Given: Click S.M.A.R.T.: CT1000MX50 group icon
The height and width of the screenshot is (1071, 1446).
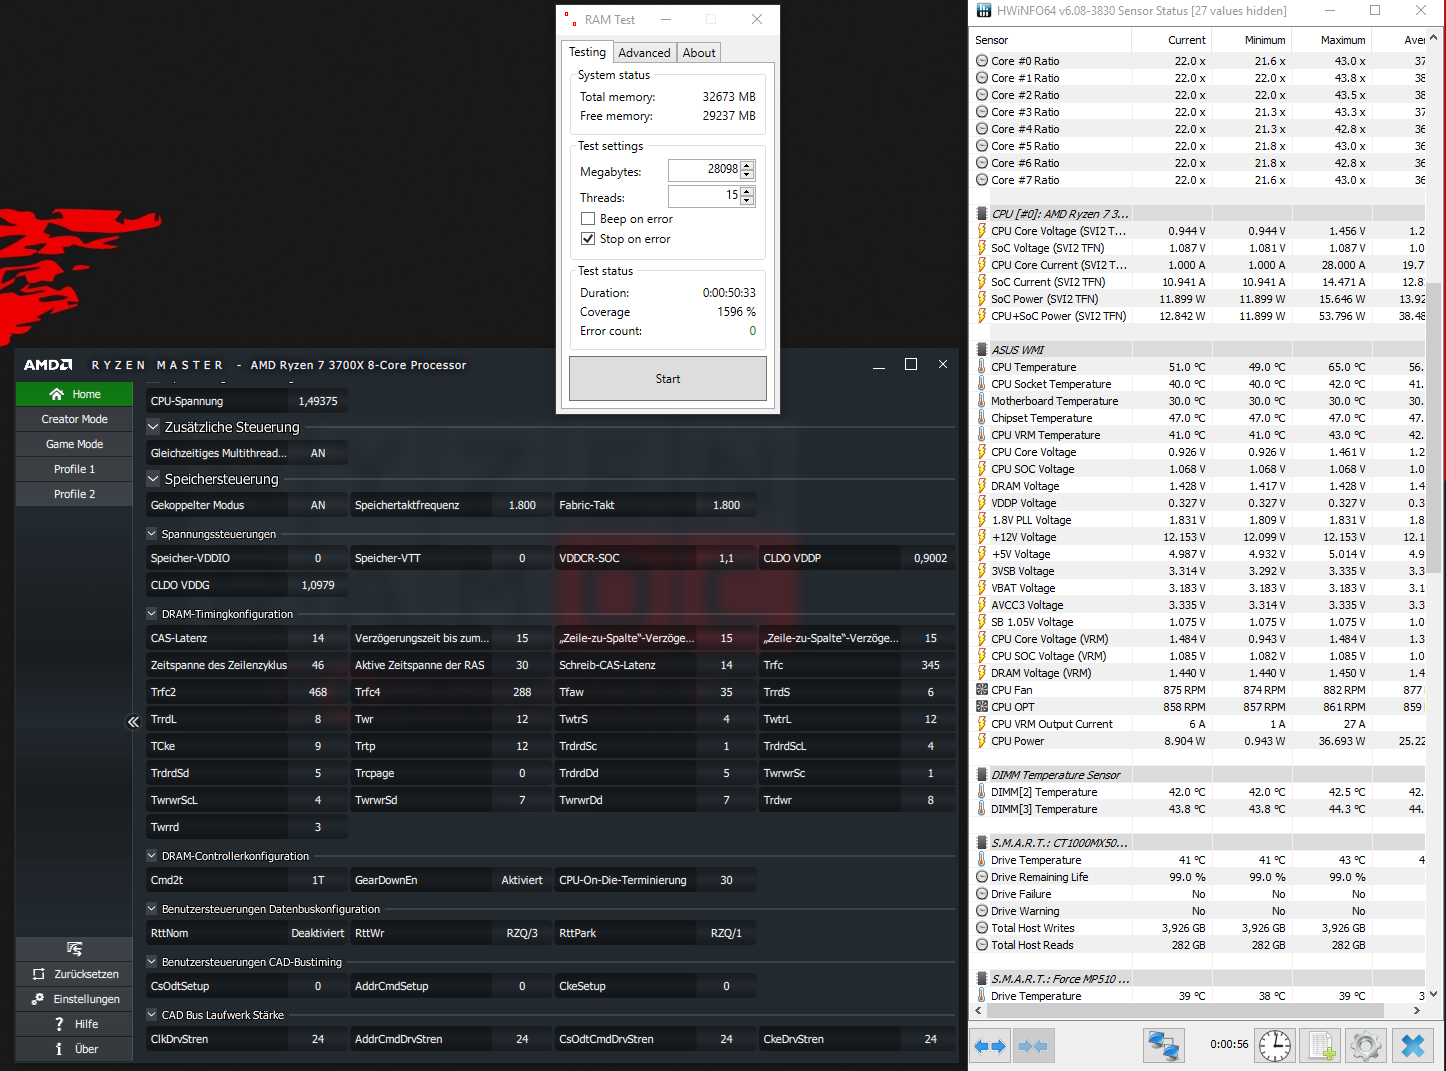Looking at the screenshot, I should click(x=982, y=843).
